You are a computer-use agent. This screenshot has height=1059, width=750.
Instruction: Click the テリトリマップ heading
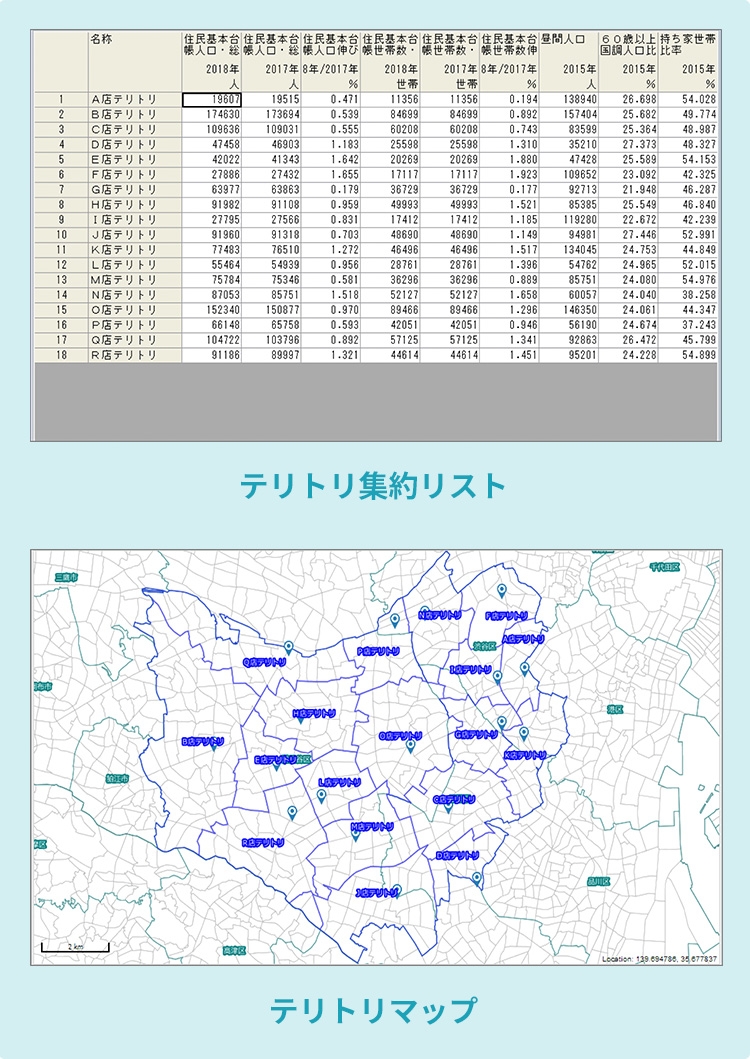[374, 1011]
